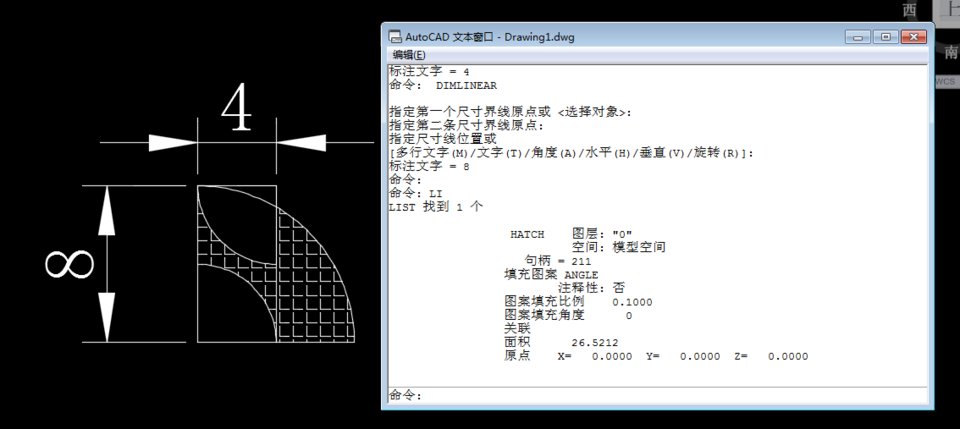Minimize the AutoCAD text window

point(858,37)
